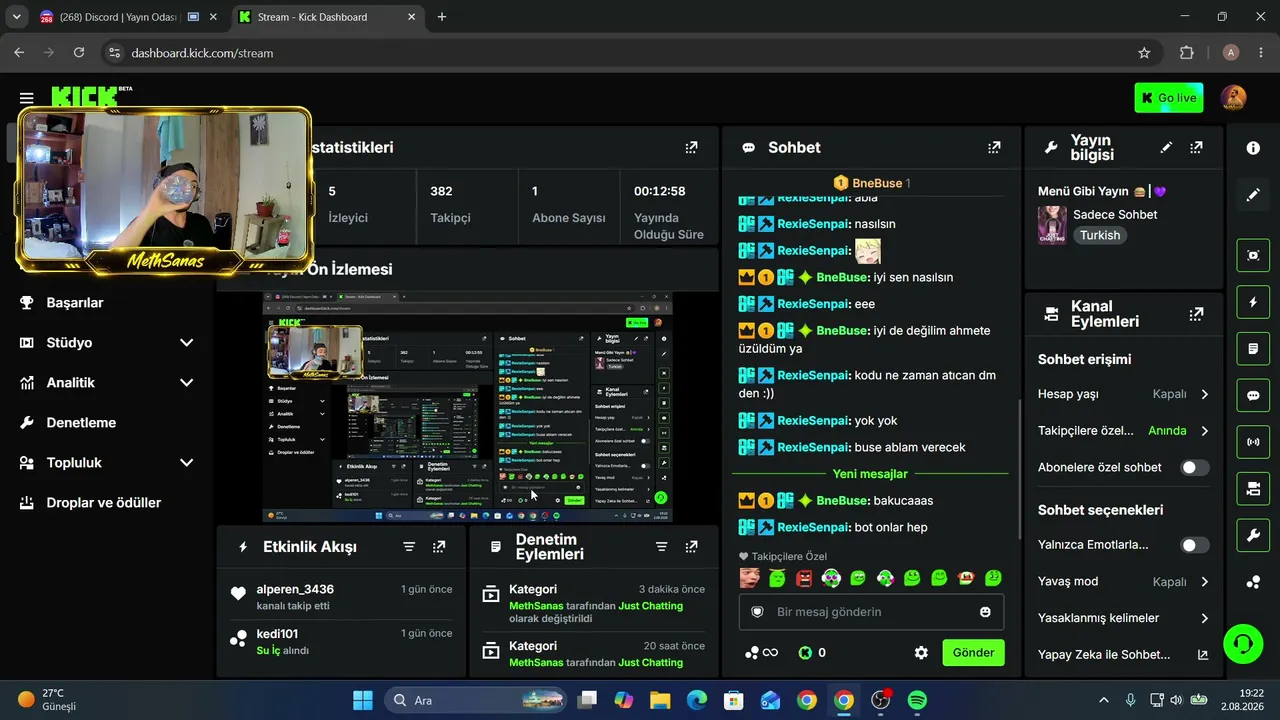The width and height of the screenshot is (1280, 720).
Task: Click the shield icon in message box
Action: click(x=757, y=612)
